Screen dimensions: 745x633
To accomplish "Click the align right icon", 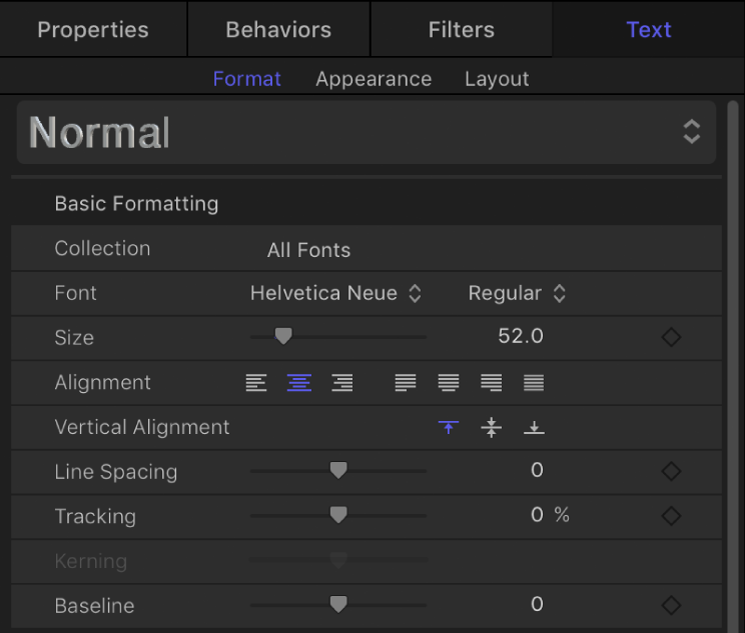I will coord(342,382).
